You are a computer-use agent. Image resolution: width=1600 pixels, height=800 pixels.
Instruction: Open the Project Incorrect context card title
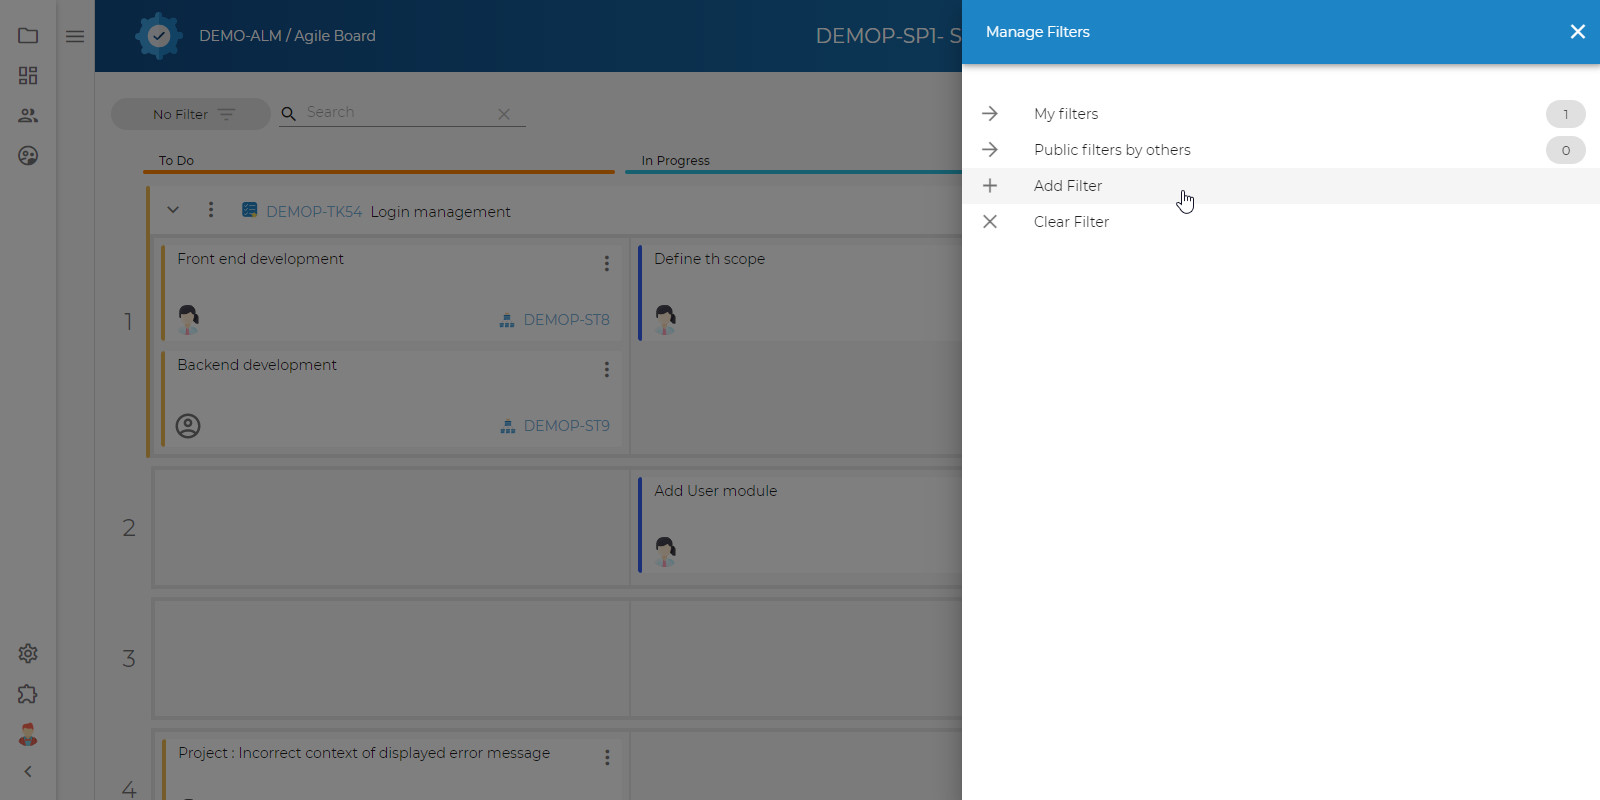point(364,753)
